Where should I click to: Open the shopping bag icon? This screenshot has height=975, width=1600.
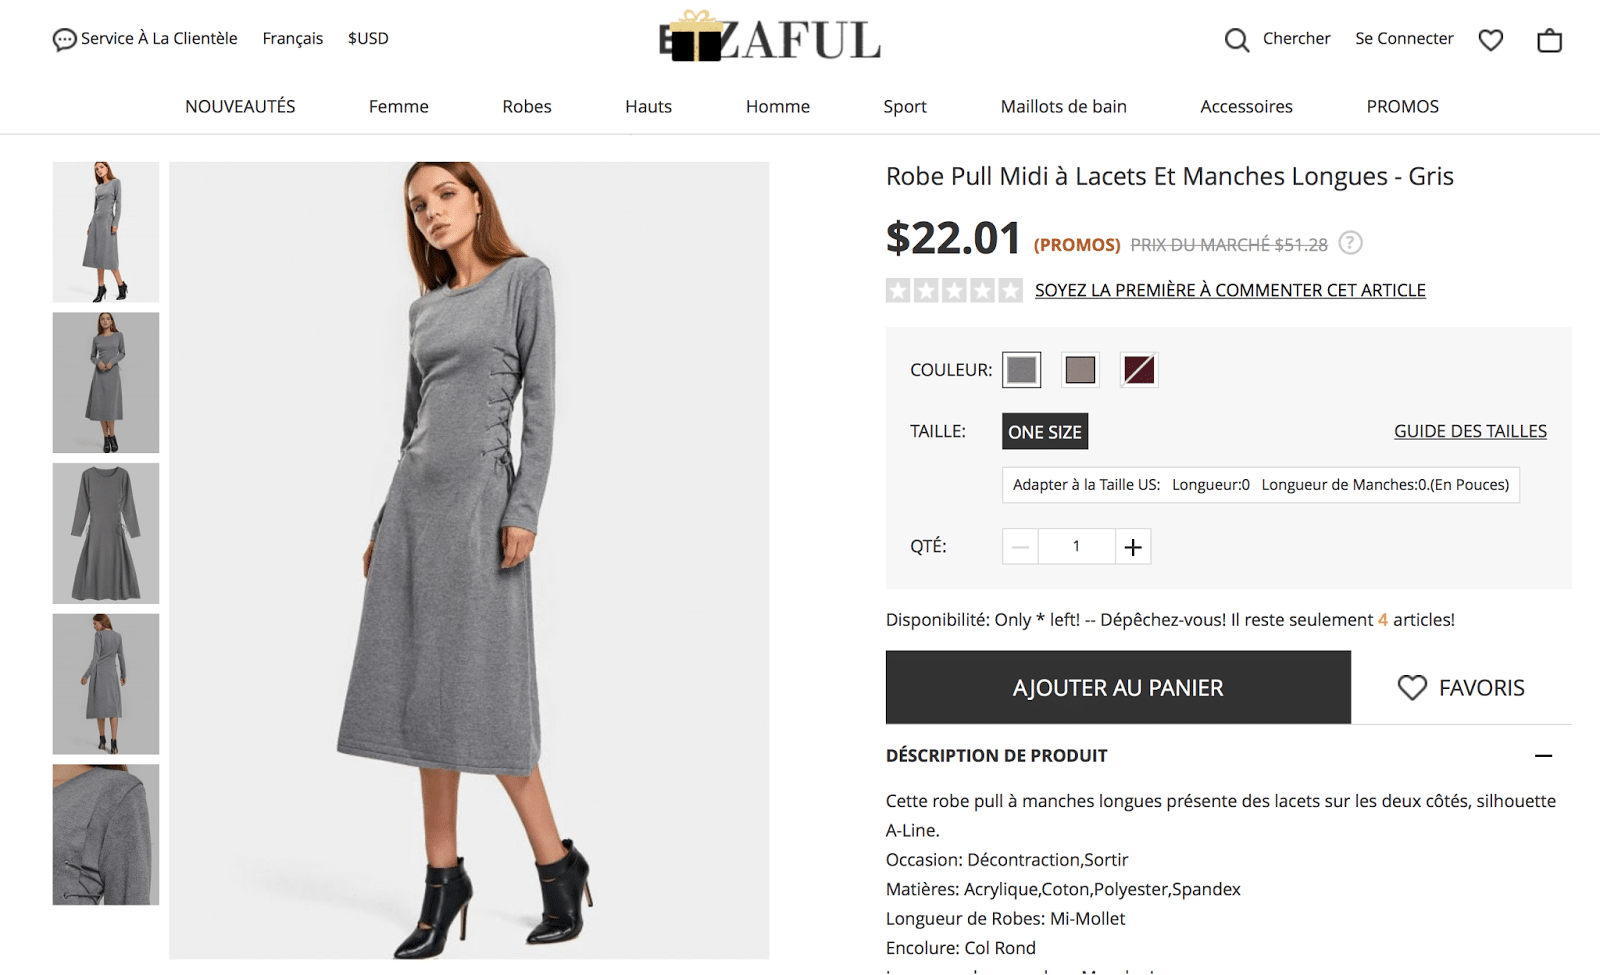1549,40
